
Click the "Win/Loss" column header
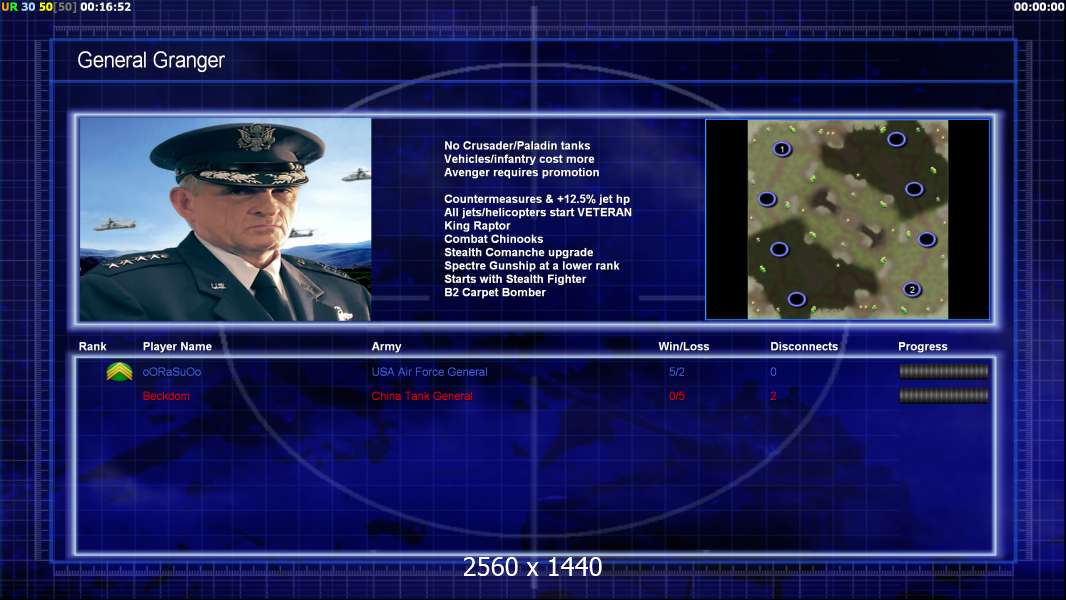683,347
